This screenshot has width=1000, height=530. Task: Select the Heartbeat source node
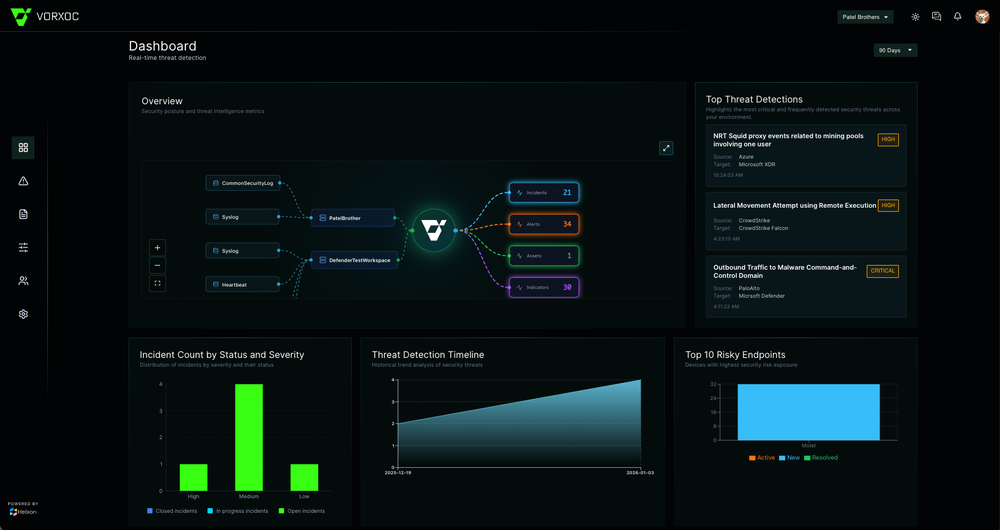(x=242, y=284)
